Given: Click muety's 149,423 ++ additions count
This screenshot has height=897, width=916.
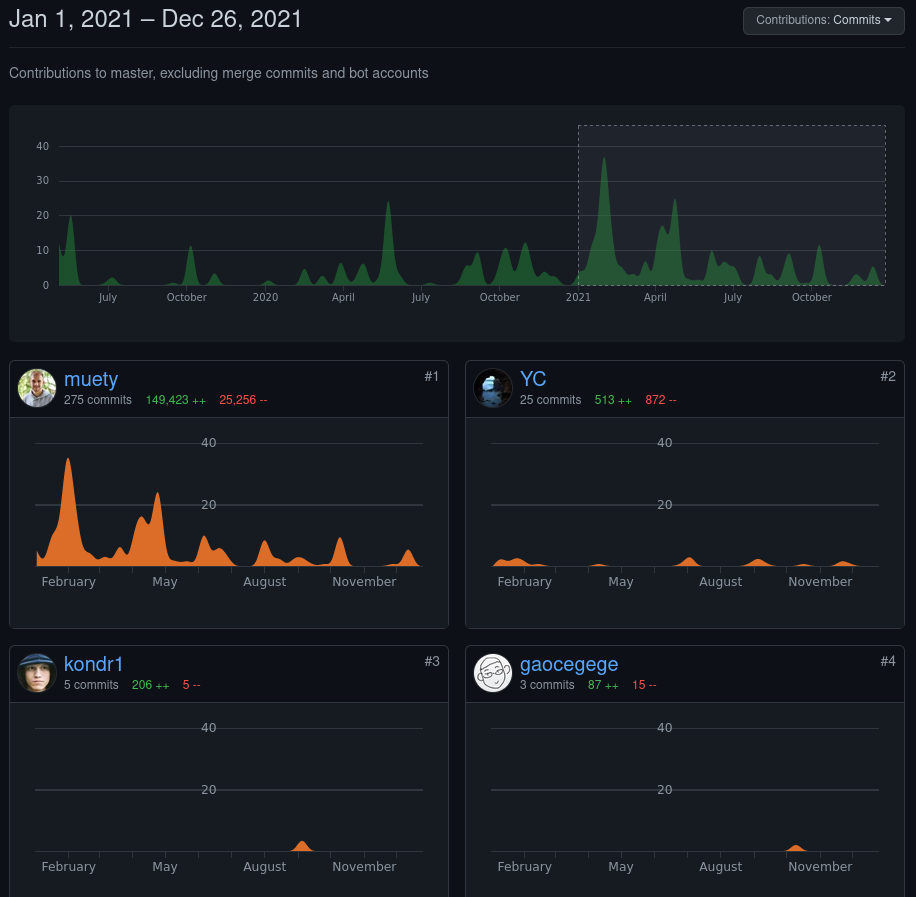Looking at the screenshot, I should click(175, 400).
